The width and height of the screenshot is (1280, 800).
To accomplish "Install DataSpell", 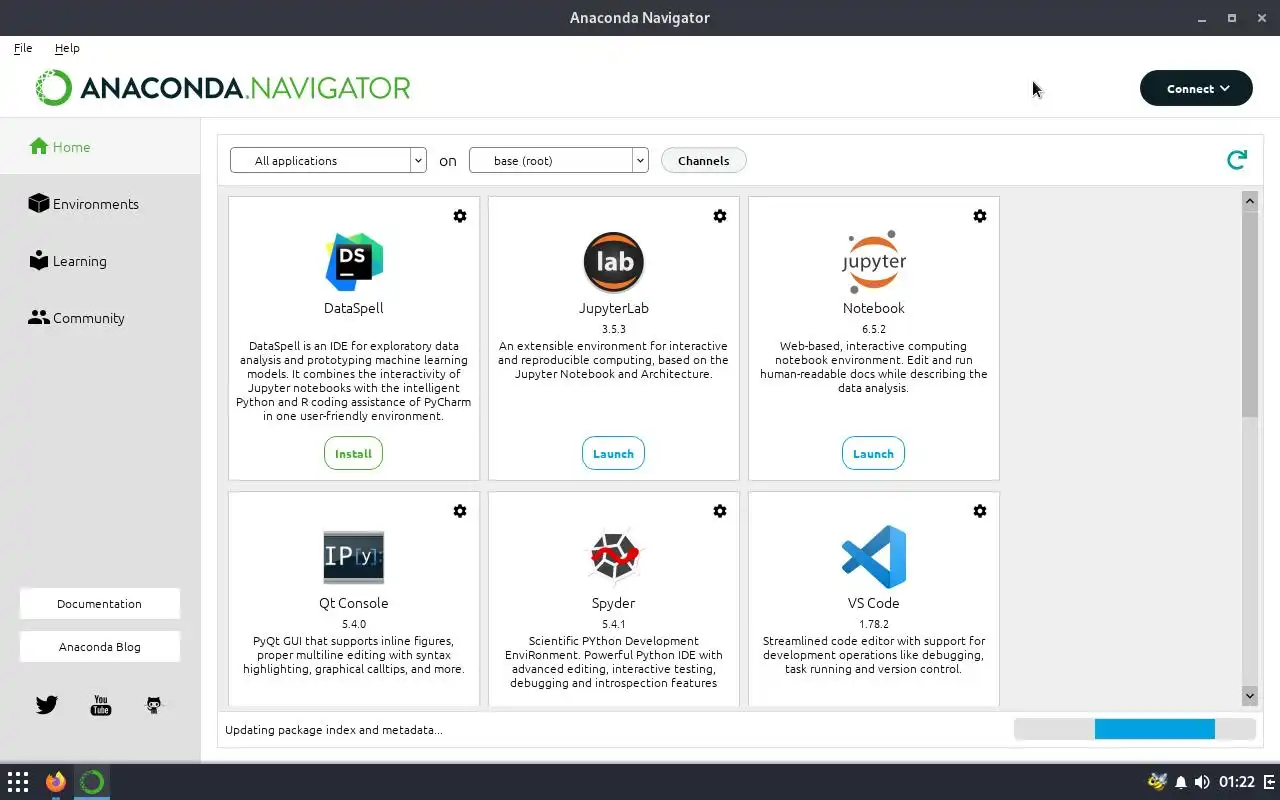I will pyautogui.click(x=353, y=453).
